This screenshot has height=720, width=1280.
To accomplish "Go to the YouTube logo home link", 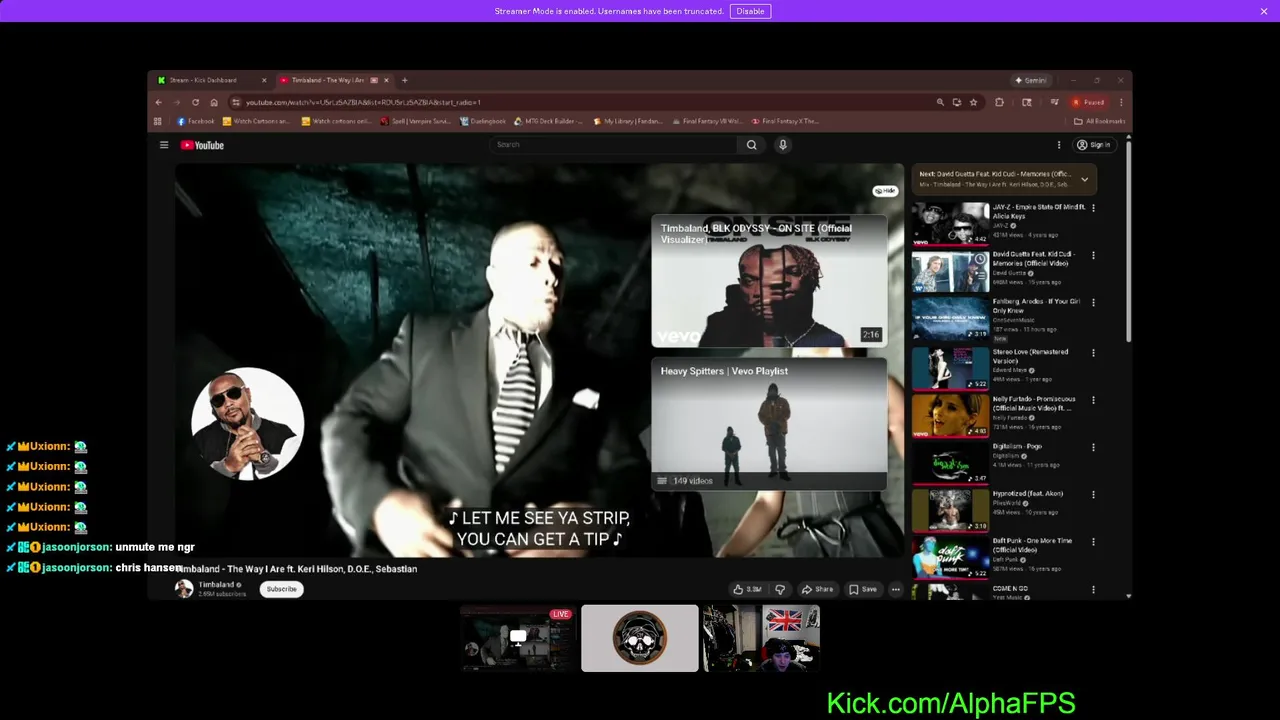I will (202, 145).
